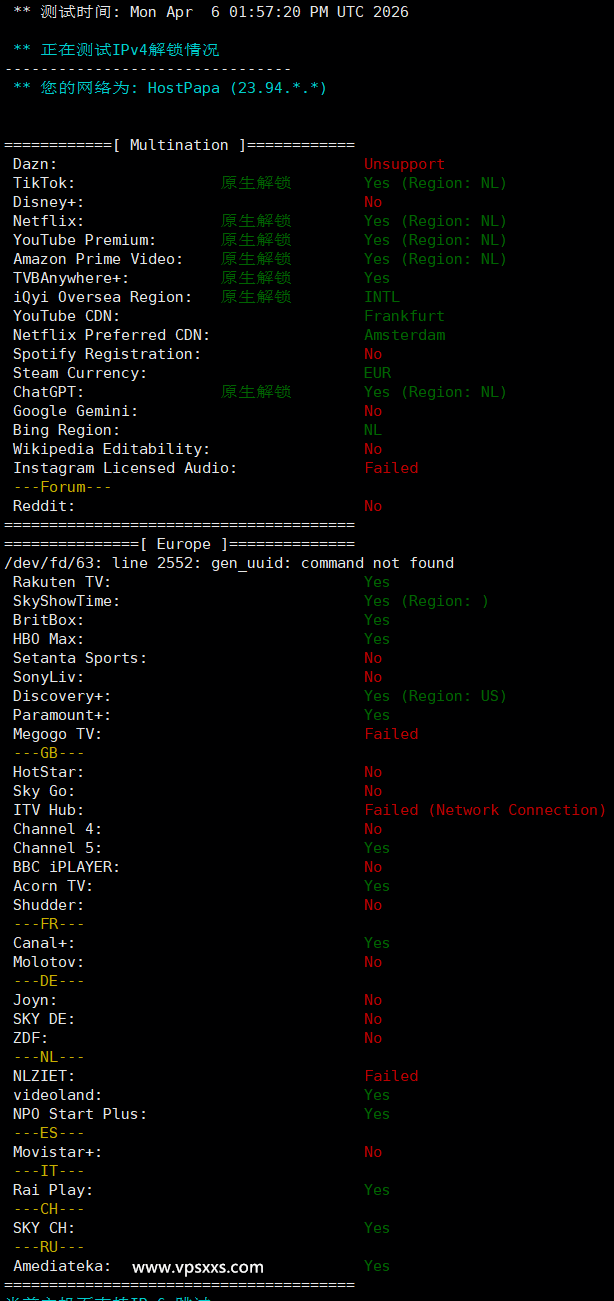
Task: Click the test time line at top
Action: (210, 12)
